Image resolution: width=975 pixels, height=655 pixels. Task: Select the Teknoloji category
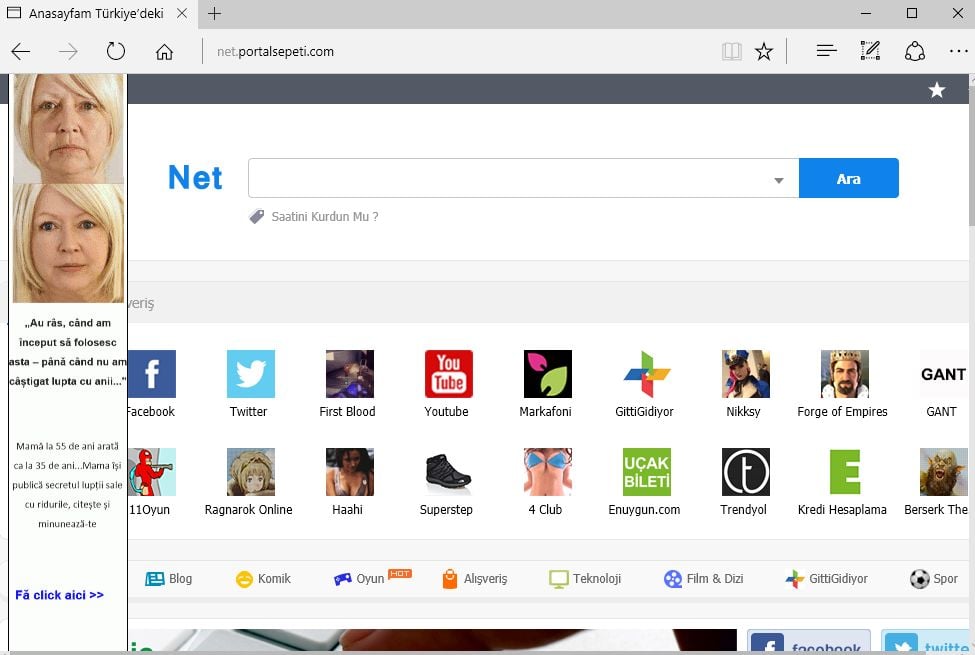pos(585,578)
